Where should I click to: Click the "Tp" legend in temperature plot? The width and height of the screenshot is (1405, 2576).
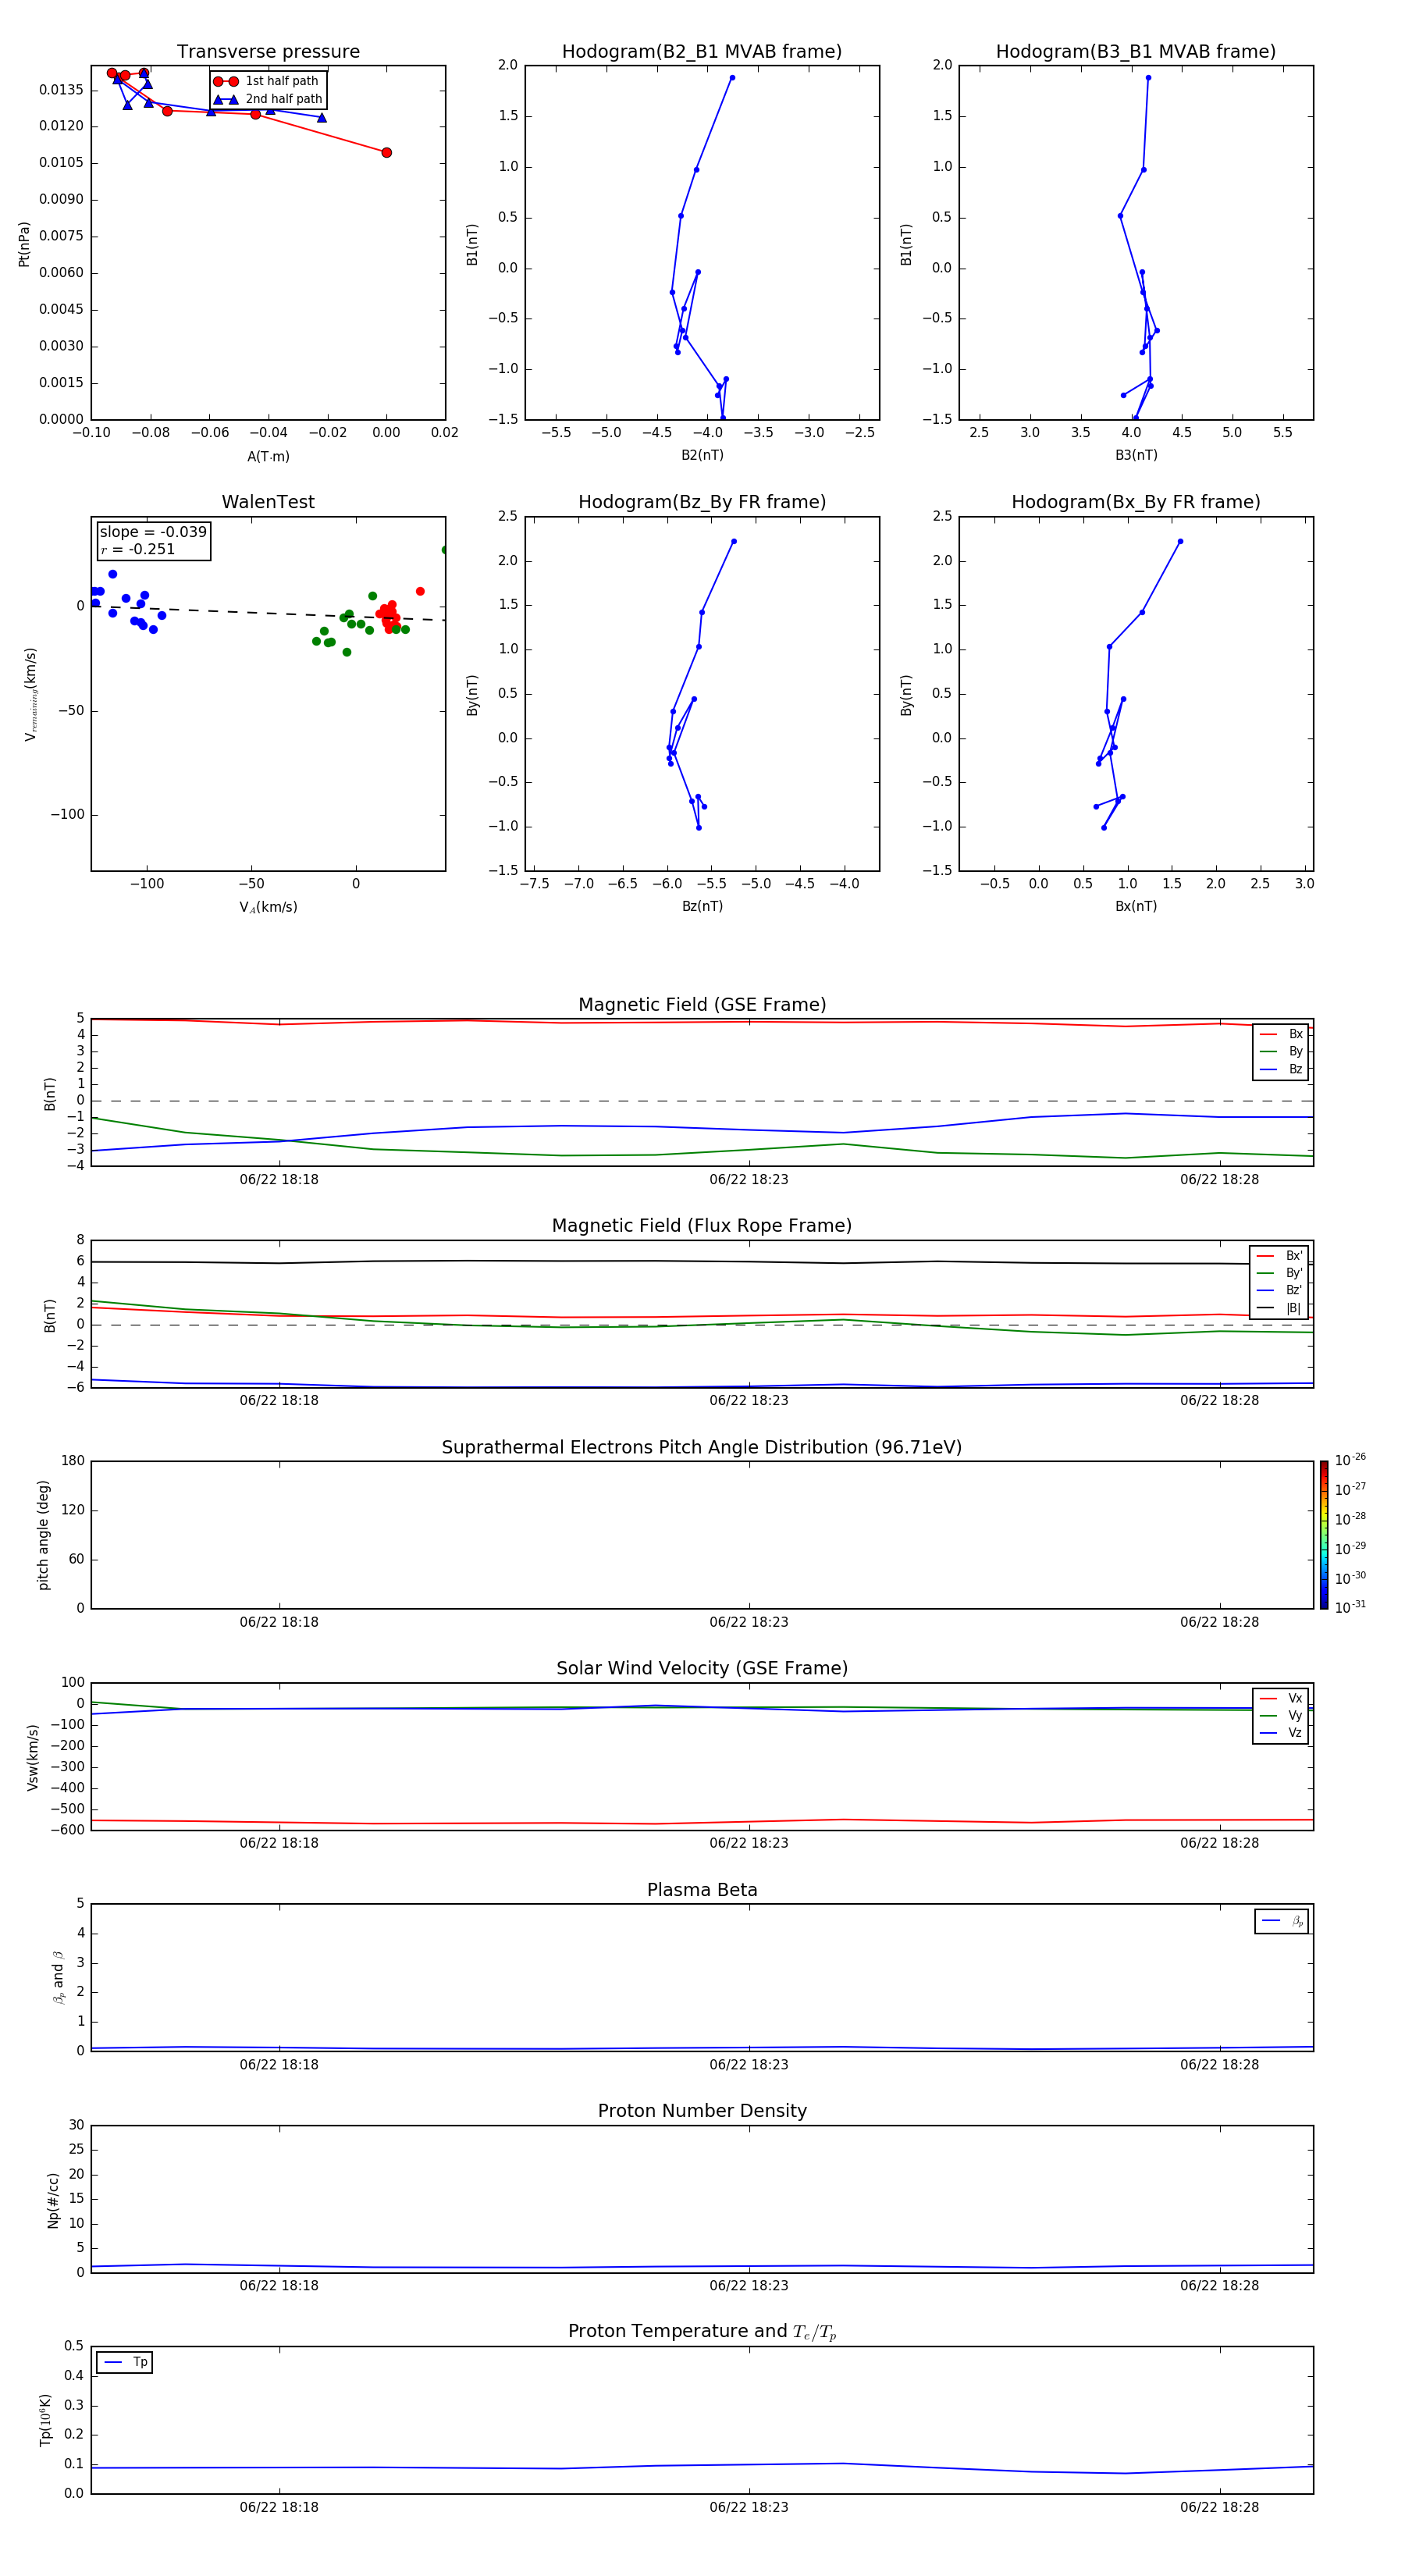click(124, 2363)
